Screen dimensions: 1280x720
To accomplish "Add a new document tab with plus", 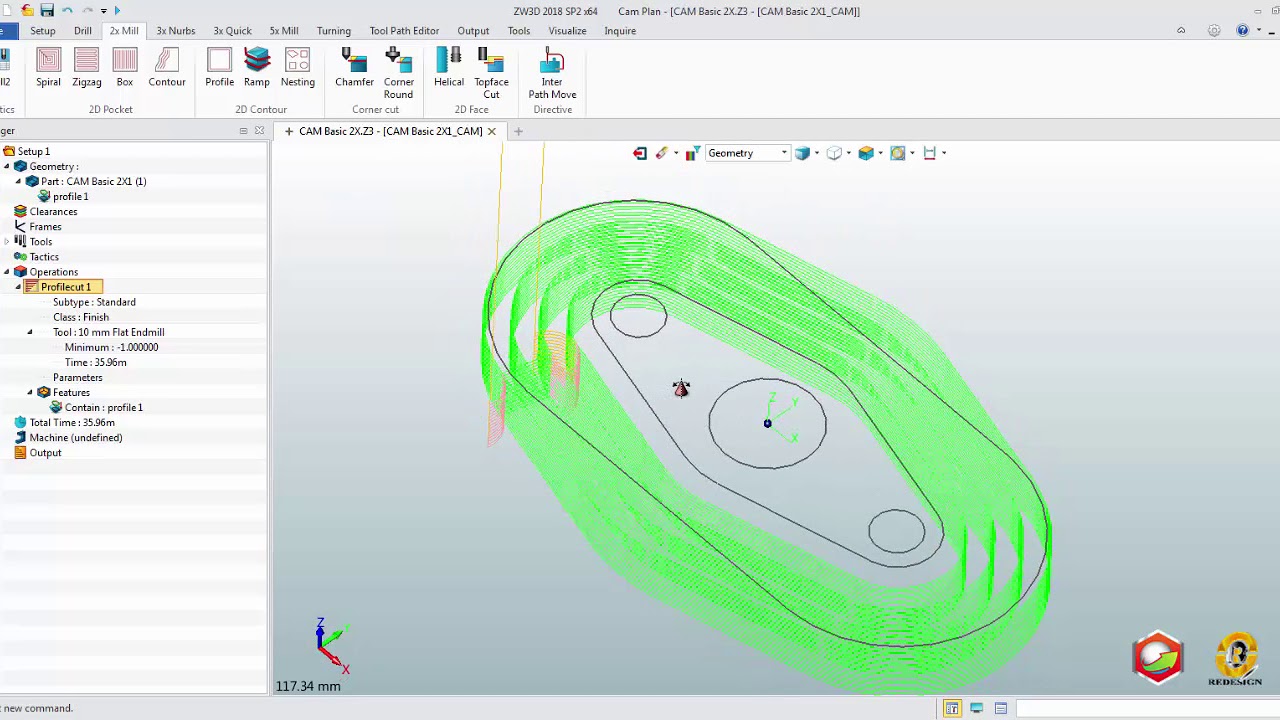I will (518, 131).
